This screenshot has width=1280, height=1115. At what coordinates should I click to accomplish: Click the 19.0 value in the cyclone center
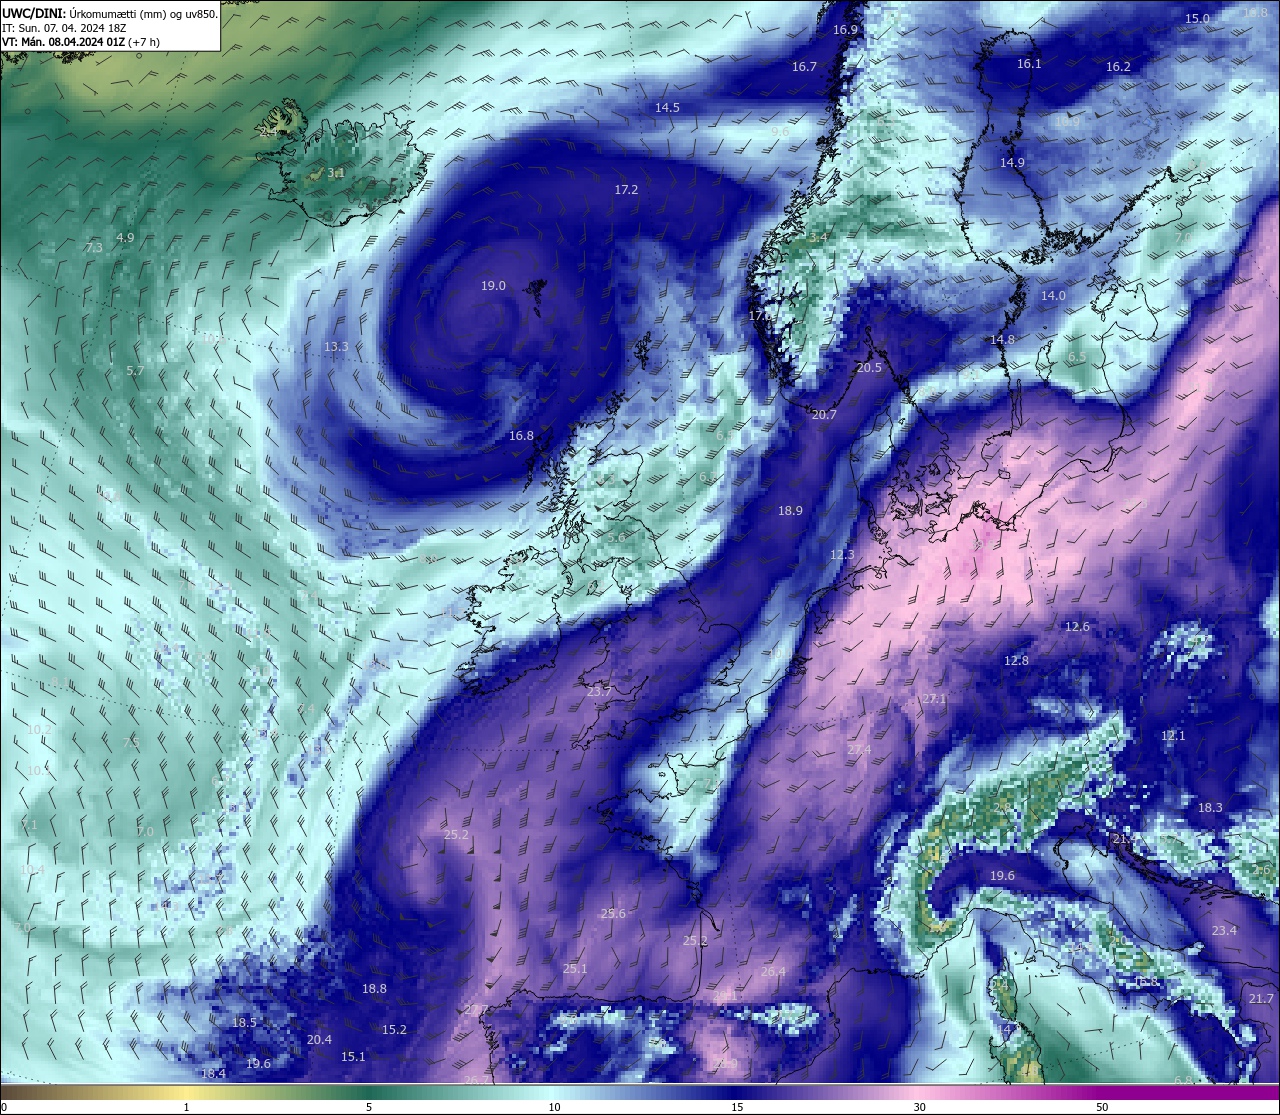[493, 286]
